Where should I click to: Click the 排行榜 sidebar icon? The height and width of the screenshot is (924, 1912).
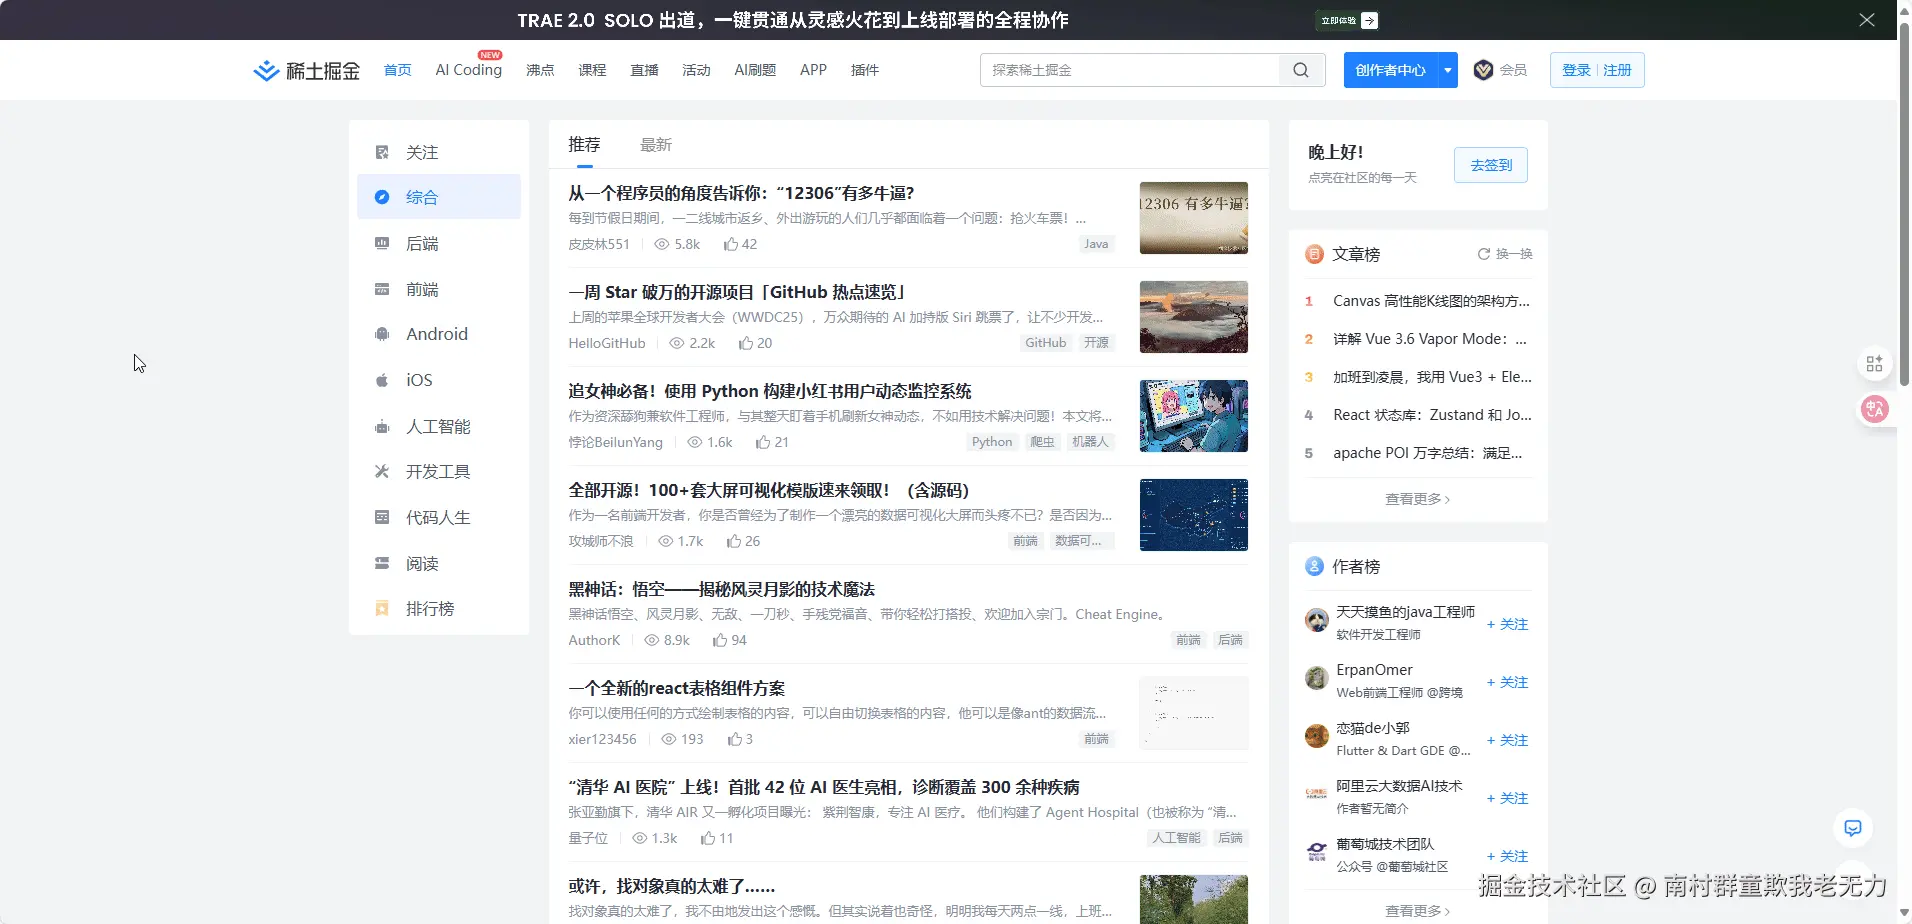[x=382, y=608]
